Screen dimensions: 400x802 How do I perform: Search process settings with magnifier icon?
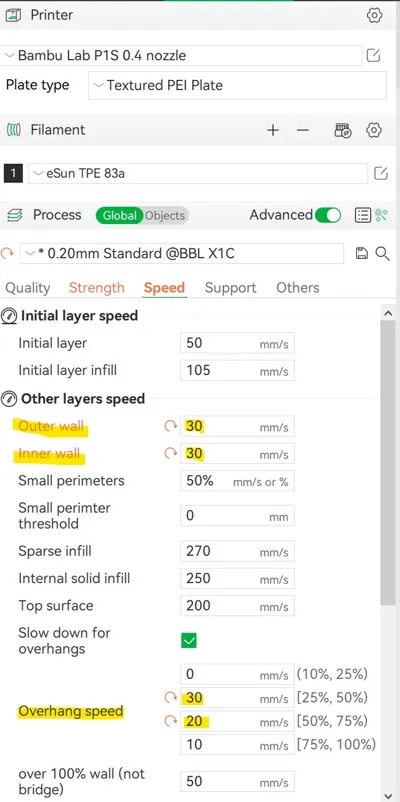[x=383, y=253]
